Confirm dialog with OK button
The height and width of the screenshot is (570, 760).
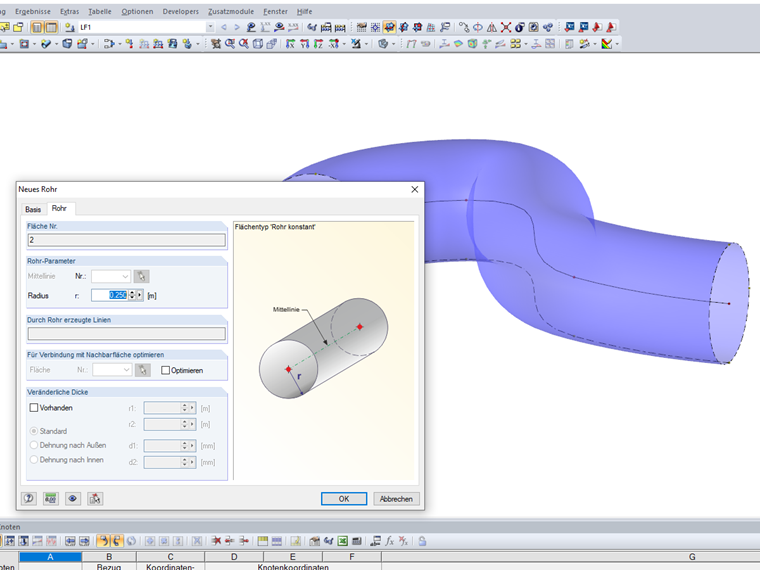344,499
